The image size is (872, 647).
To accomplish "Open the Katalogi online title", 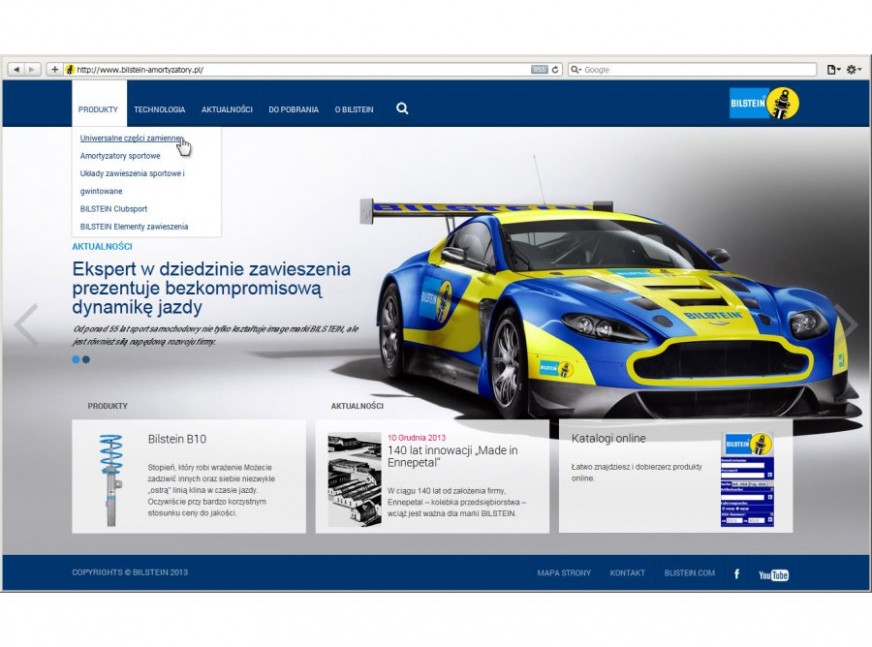I will point(608,438).
